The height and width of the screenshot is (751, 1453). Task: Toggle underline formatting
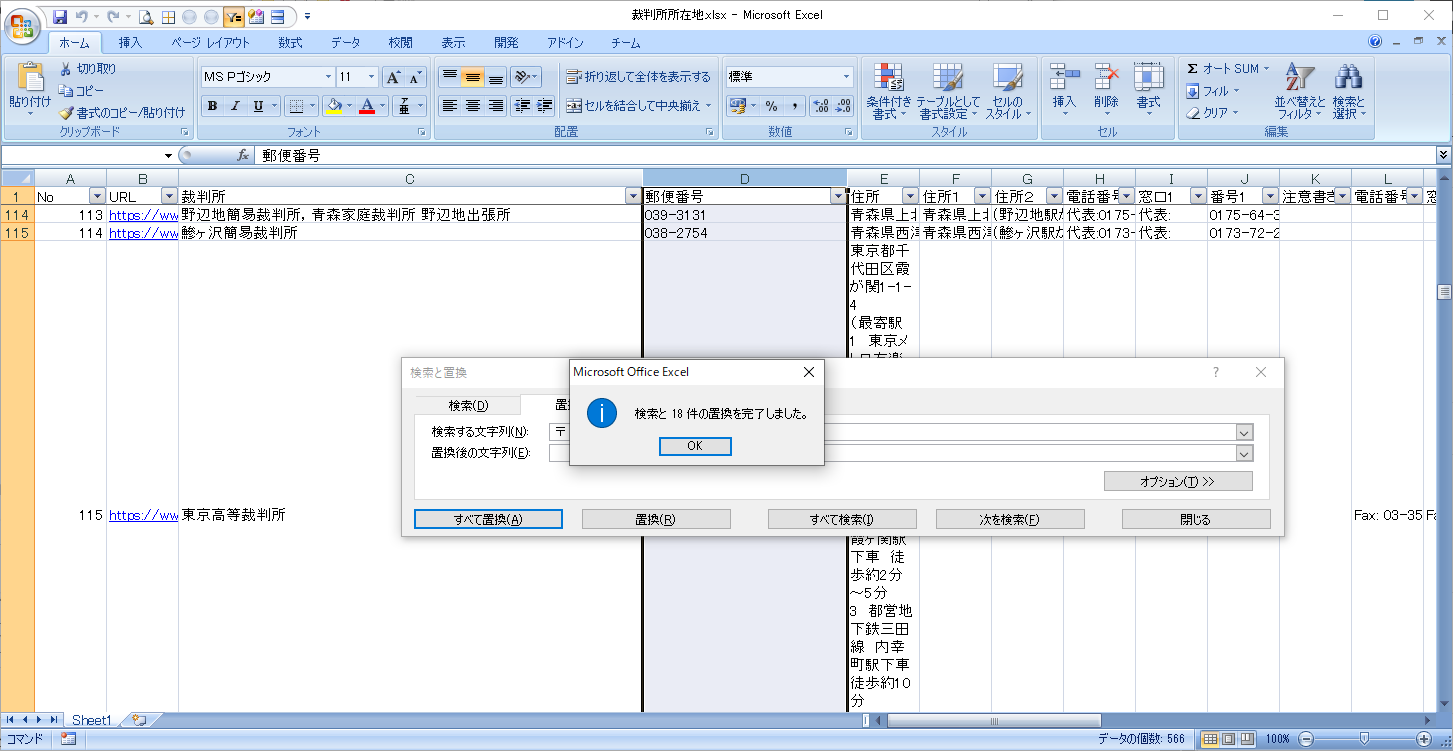(x=258, y=106)
